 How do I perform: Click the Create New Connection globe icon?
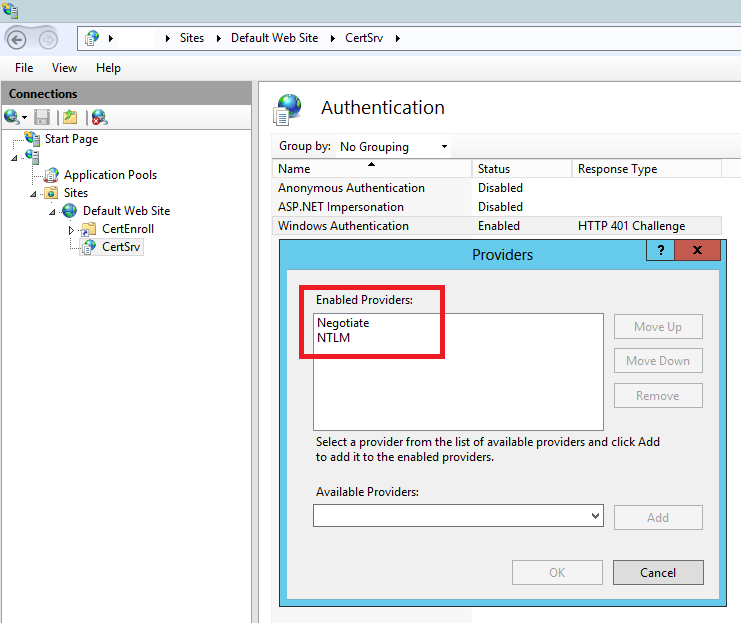point(12,117)
